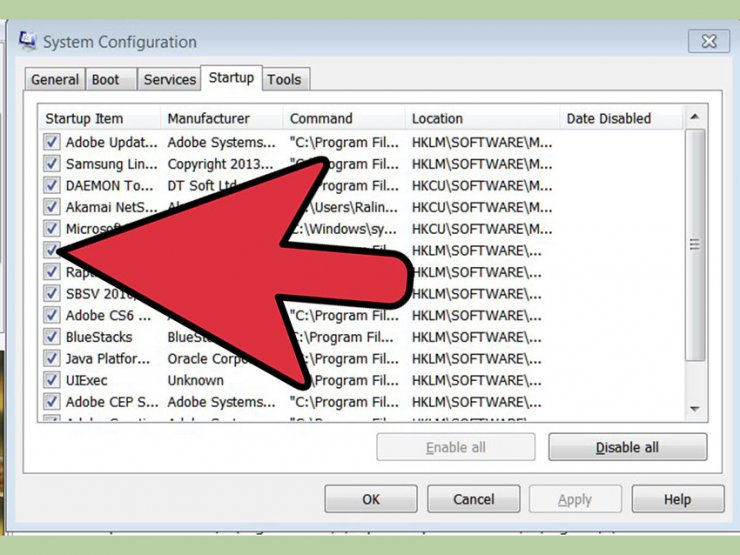Viewport: 740px width, 555px height.
Task: Uncheck the Adobe CEP S... startup item
Action: point(51,402)
